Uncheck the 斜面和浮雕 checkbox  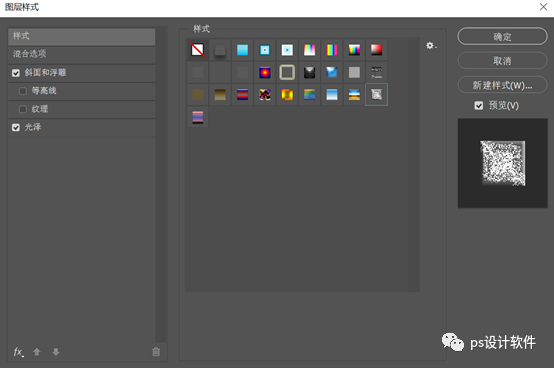(16, 73)
